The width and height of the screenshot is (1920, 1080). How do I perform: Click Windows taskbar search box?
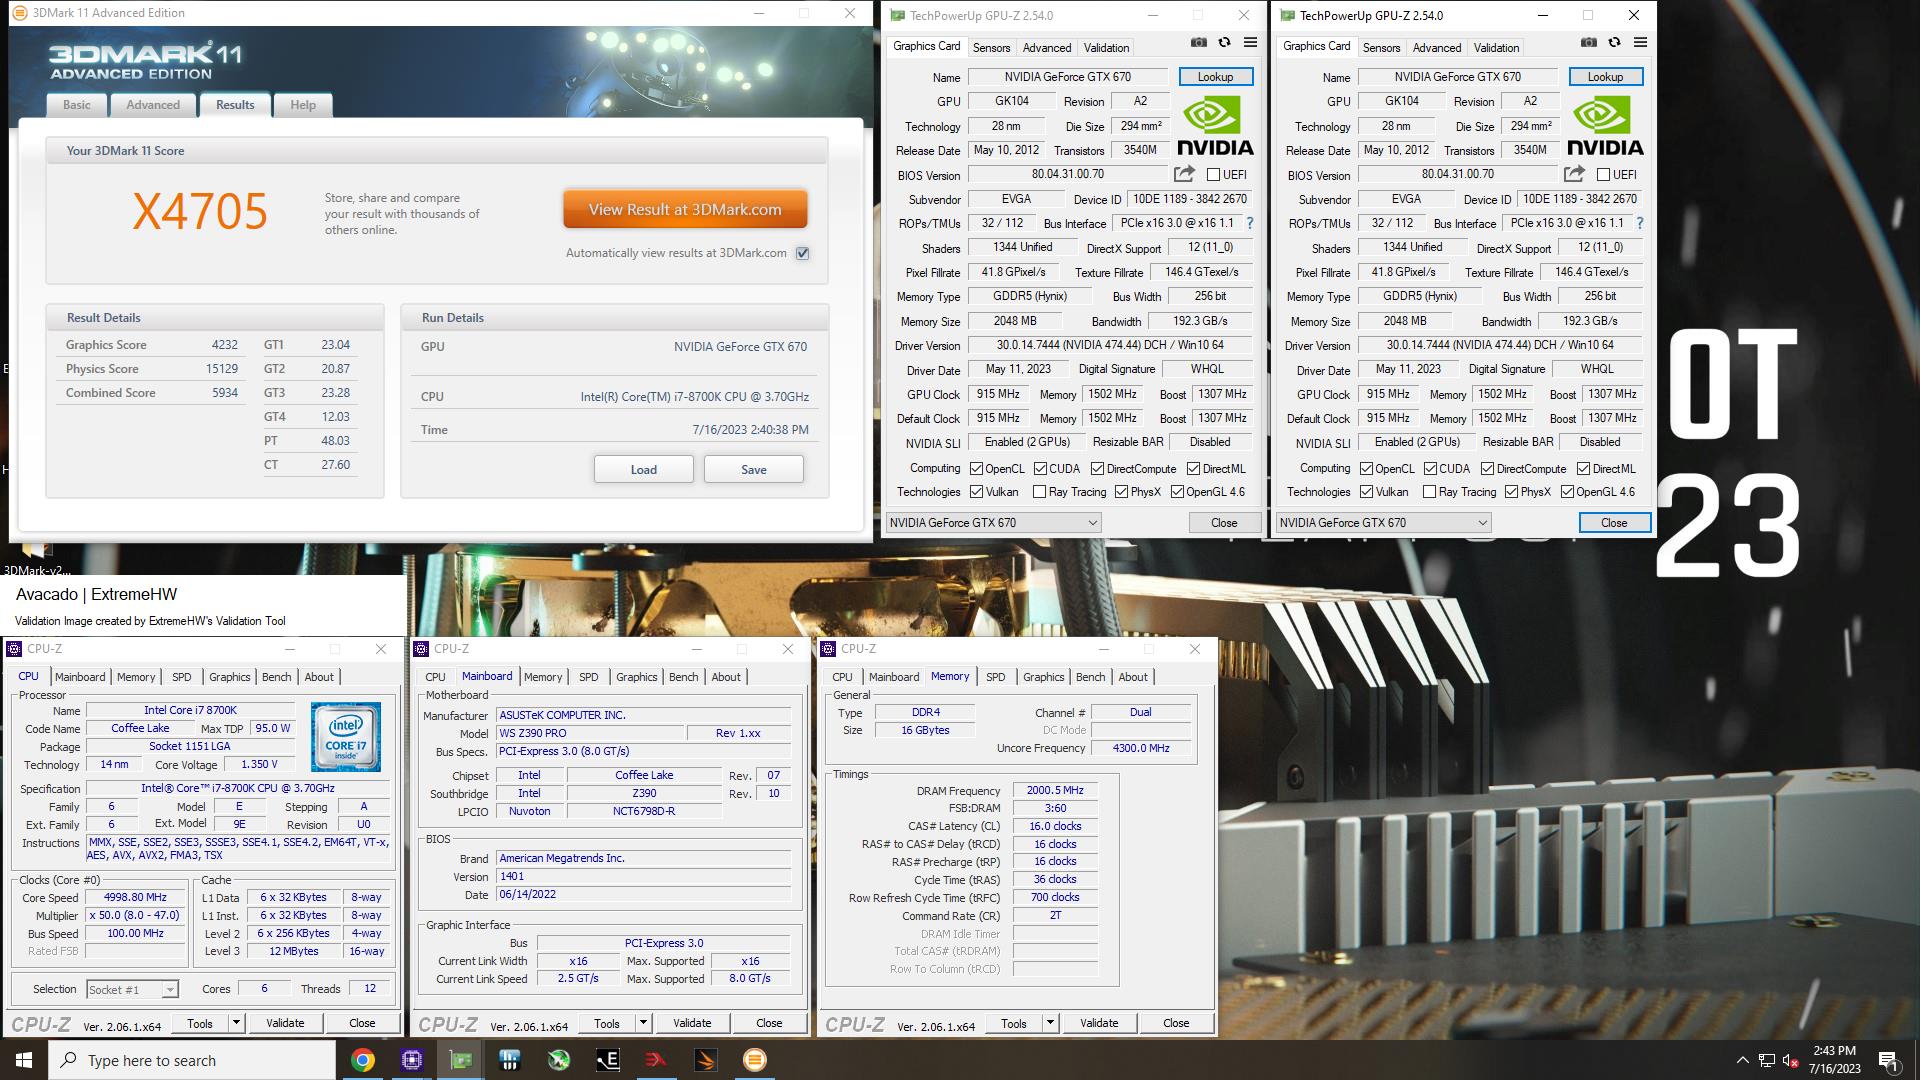[x=192, y=1060]
